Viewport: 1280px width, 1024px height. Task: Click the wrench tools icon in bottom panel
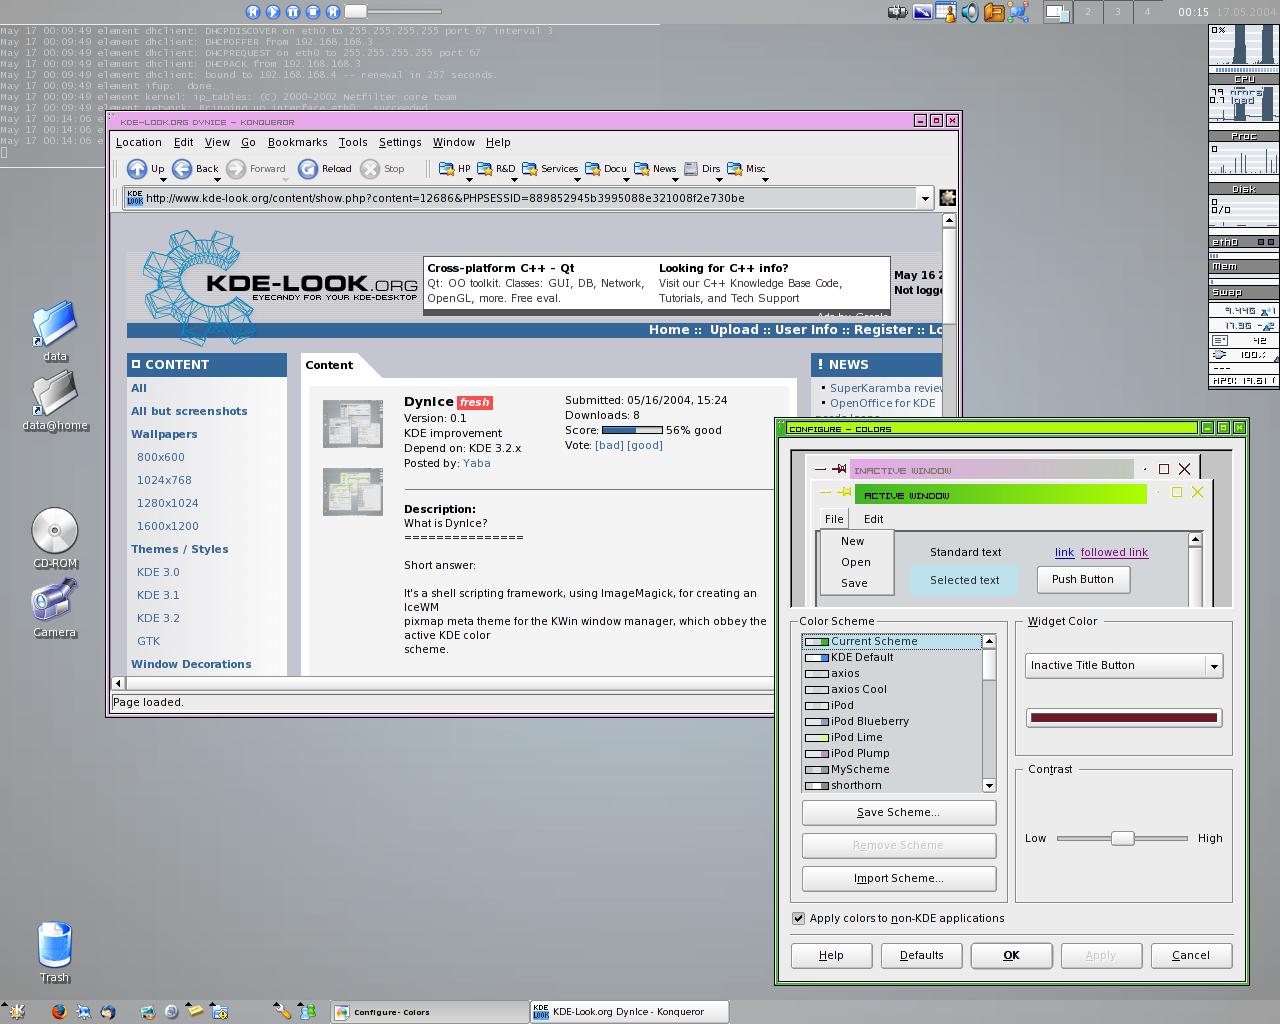tap(283, 1011)
